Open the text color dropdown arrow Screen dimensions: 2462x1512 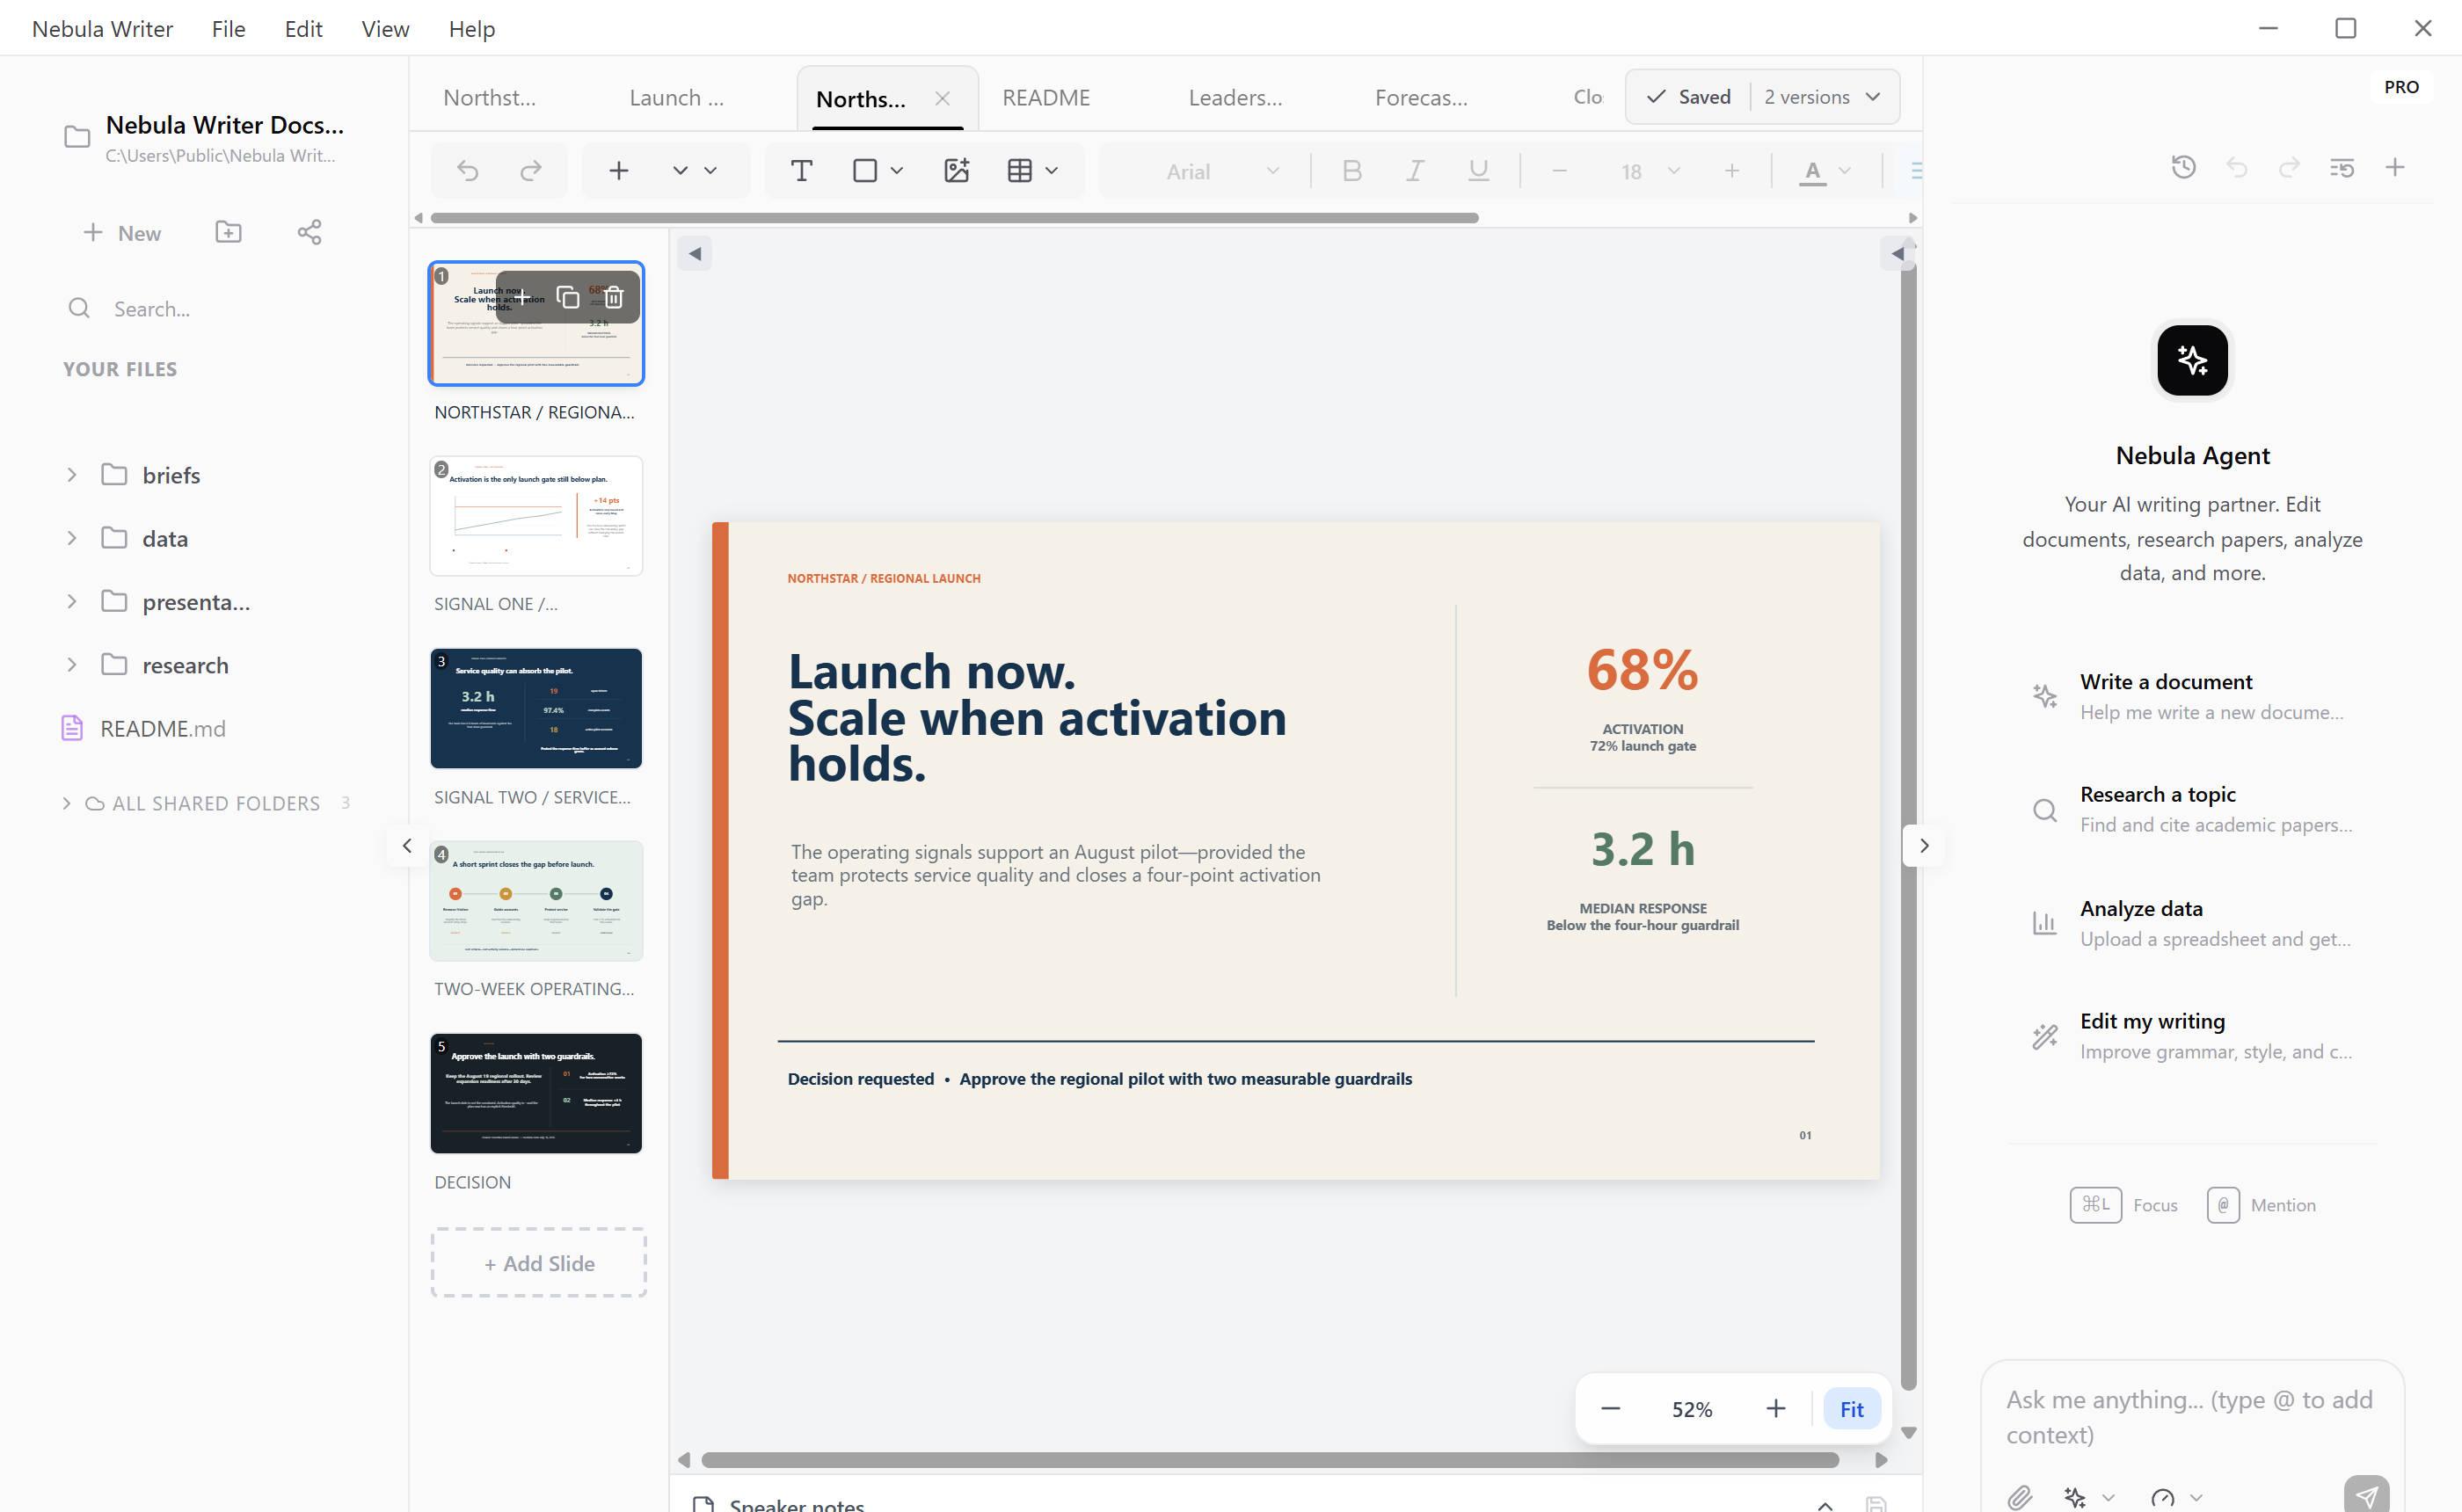pyautogui.click(x=1845, y=171)
